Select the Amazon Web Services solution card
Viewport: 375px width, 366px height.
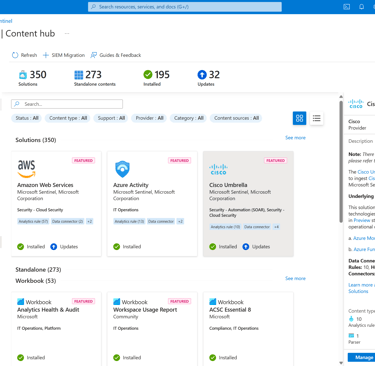[56, 204]
